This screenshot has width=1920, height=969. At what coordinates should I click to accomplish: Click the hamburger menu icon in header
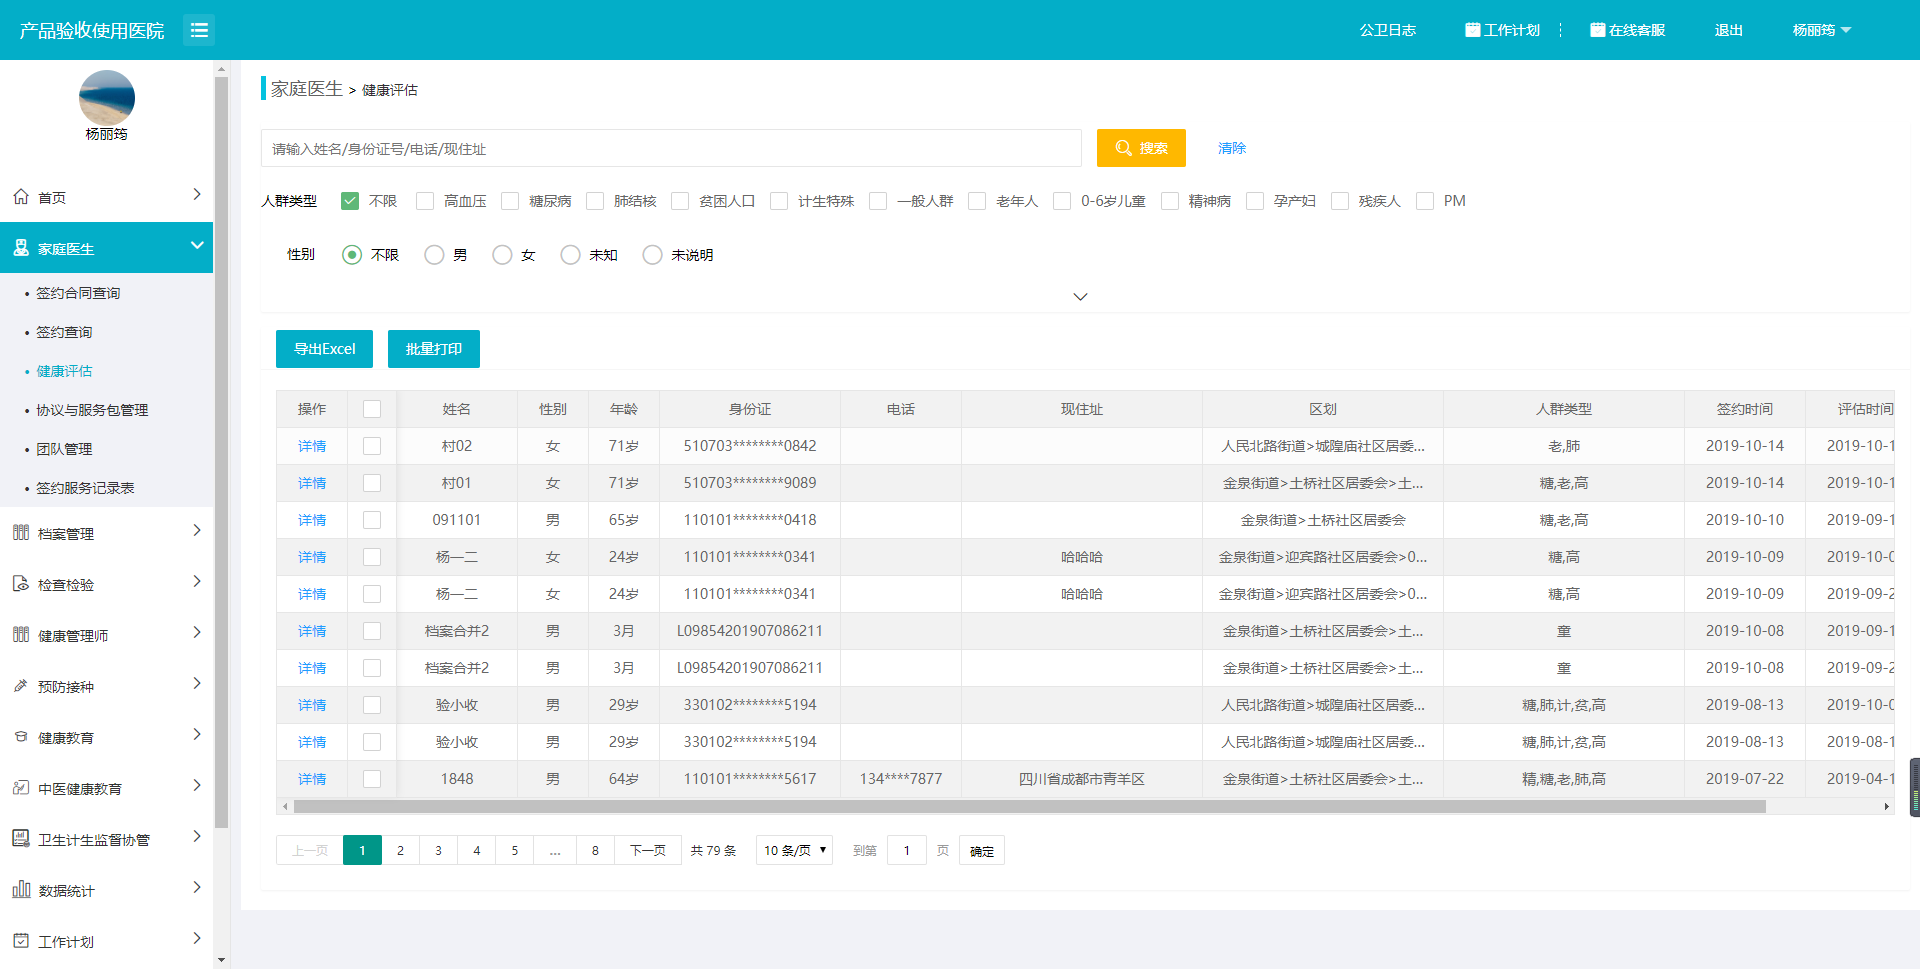tap(199, 30)
